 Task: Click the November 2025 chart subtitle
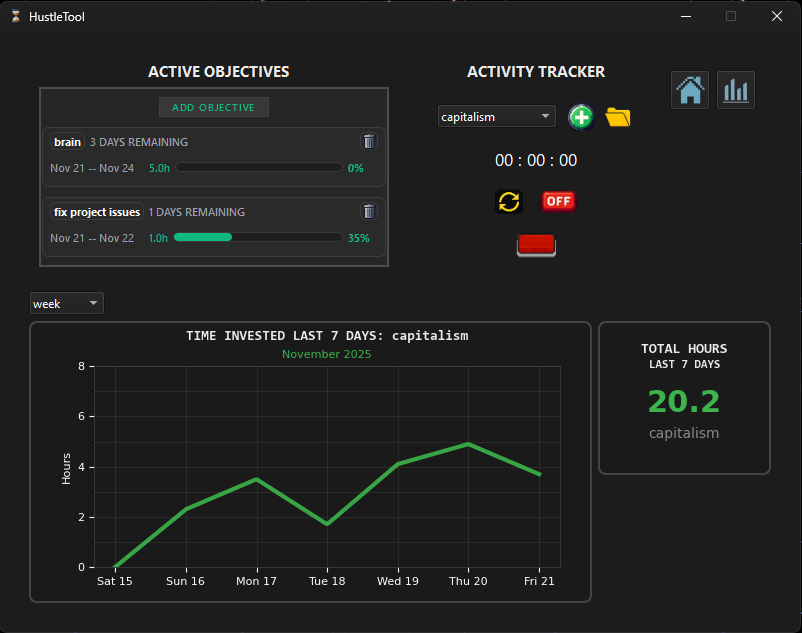point(327,354)
